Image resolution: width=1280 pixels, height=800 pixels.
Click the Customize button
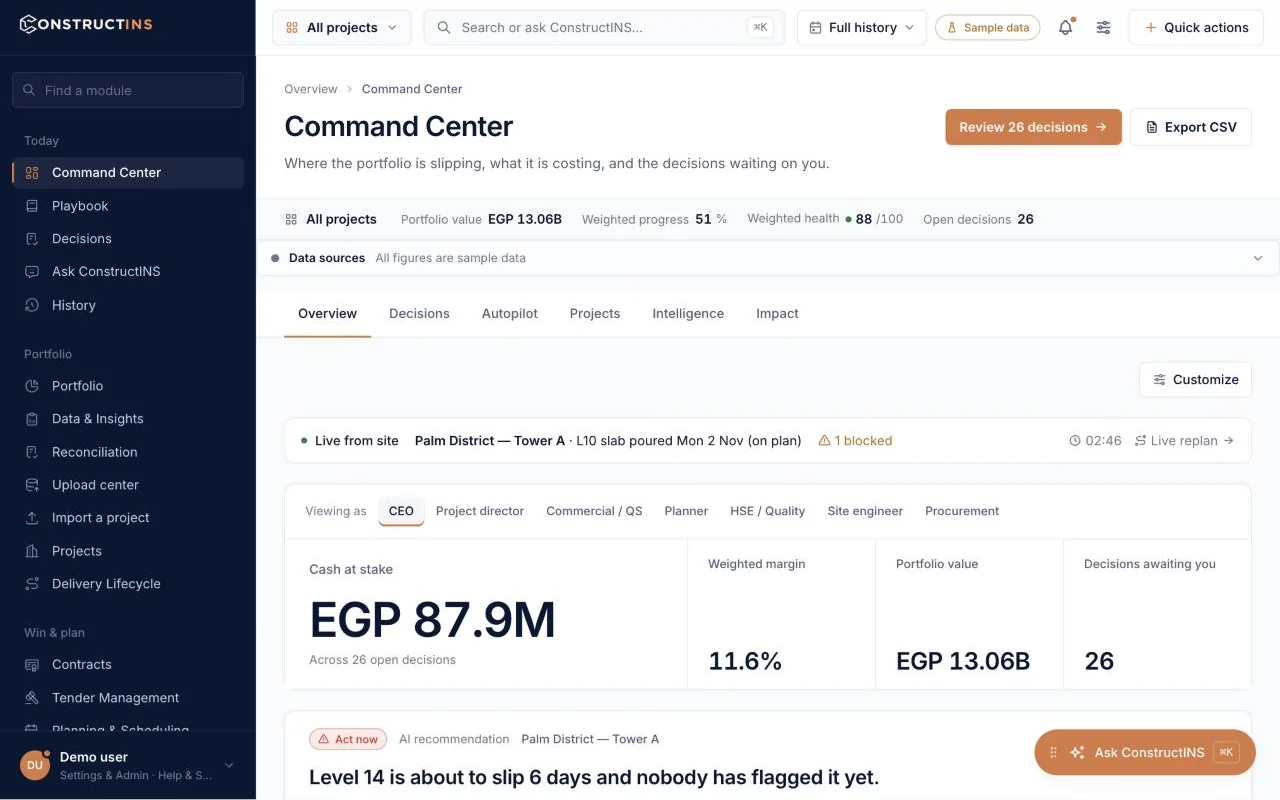click(1195, 380)
